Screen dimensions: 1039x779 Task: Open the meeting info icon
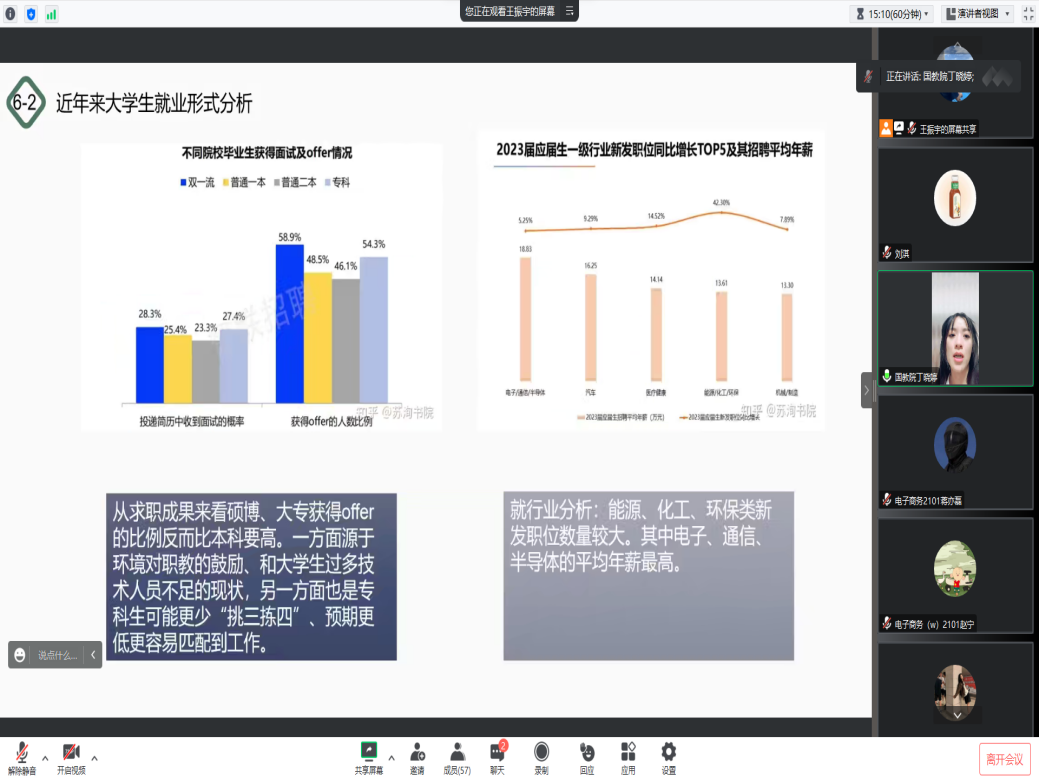(x=10, y=14)
